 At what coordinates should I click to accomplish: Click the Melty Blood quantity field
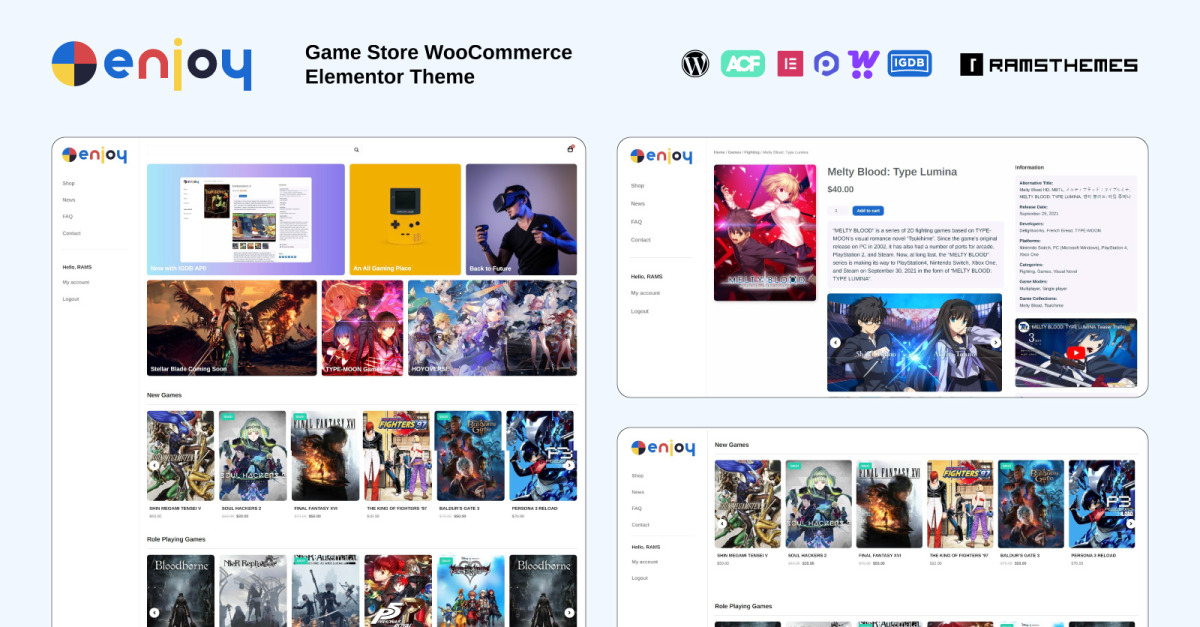pos(836,211)
